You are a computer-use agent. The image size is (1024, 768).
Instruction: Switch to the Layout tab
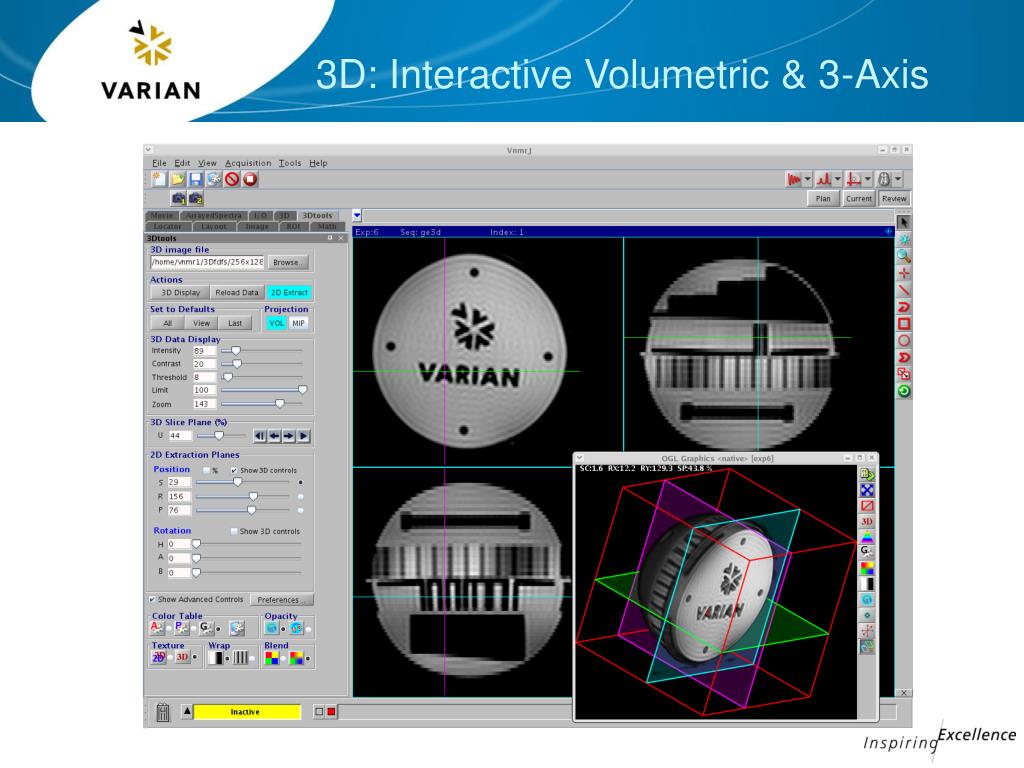214,227
